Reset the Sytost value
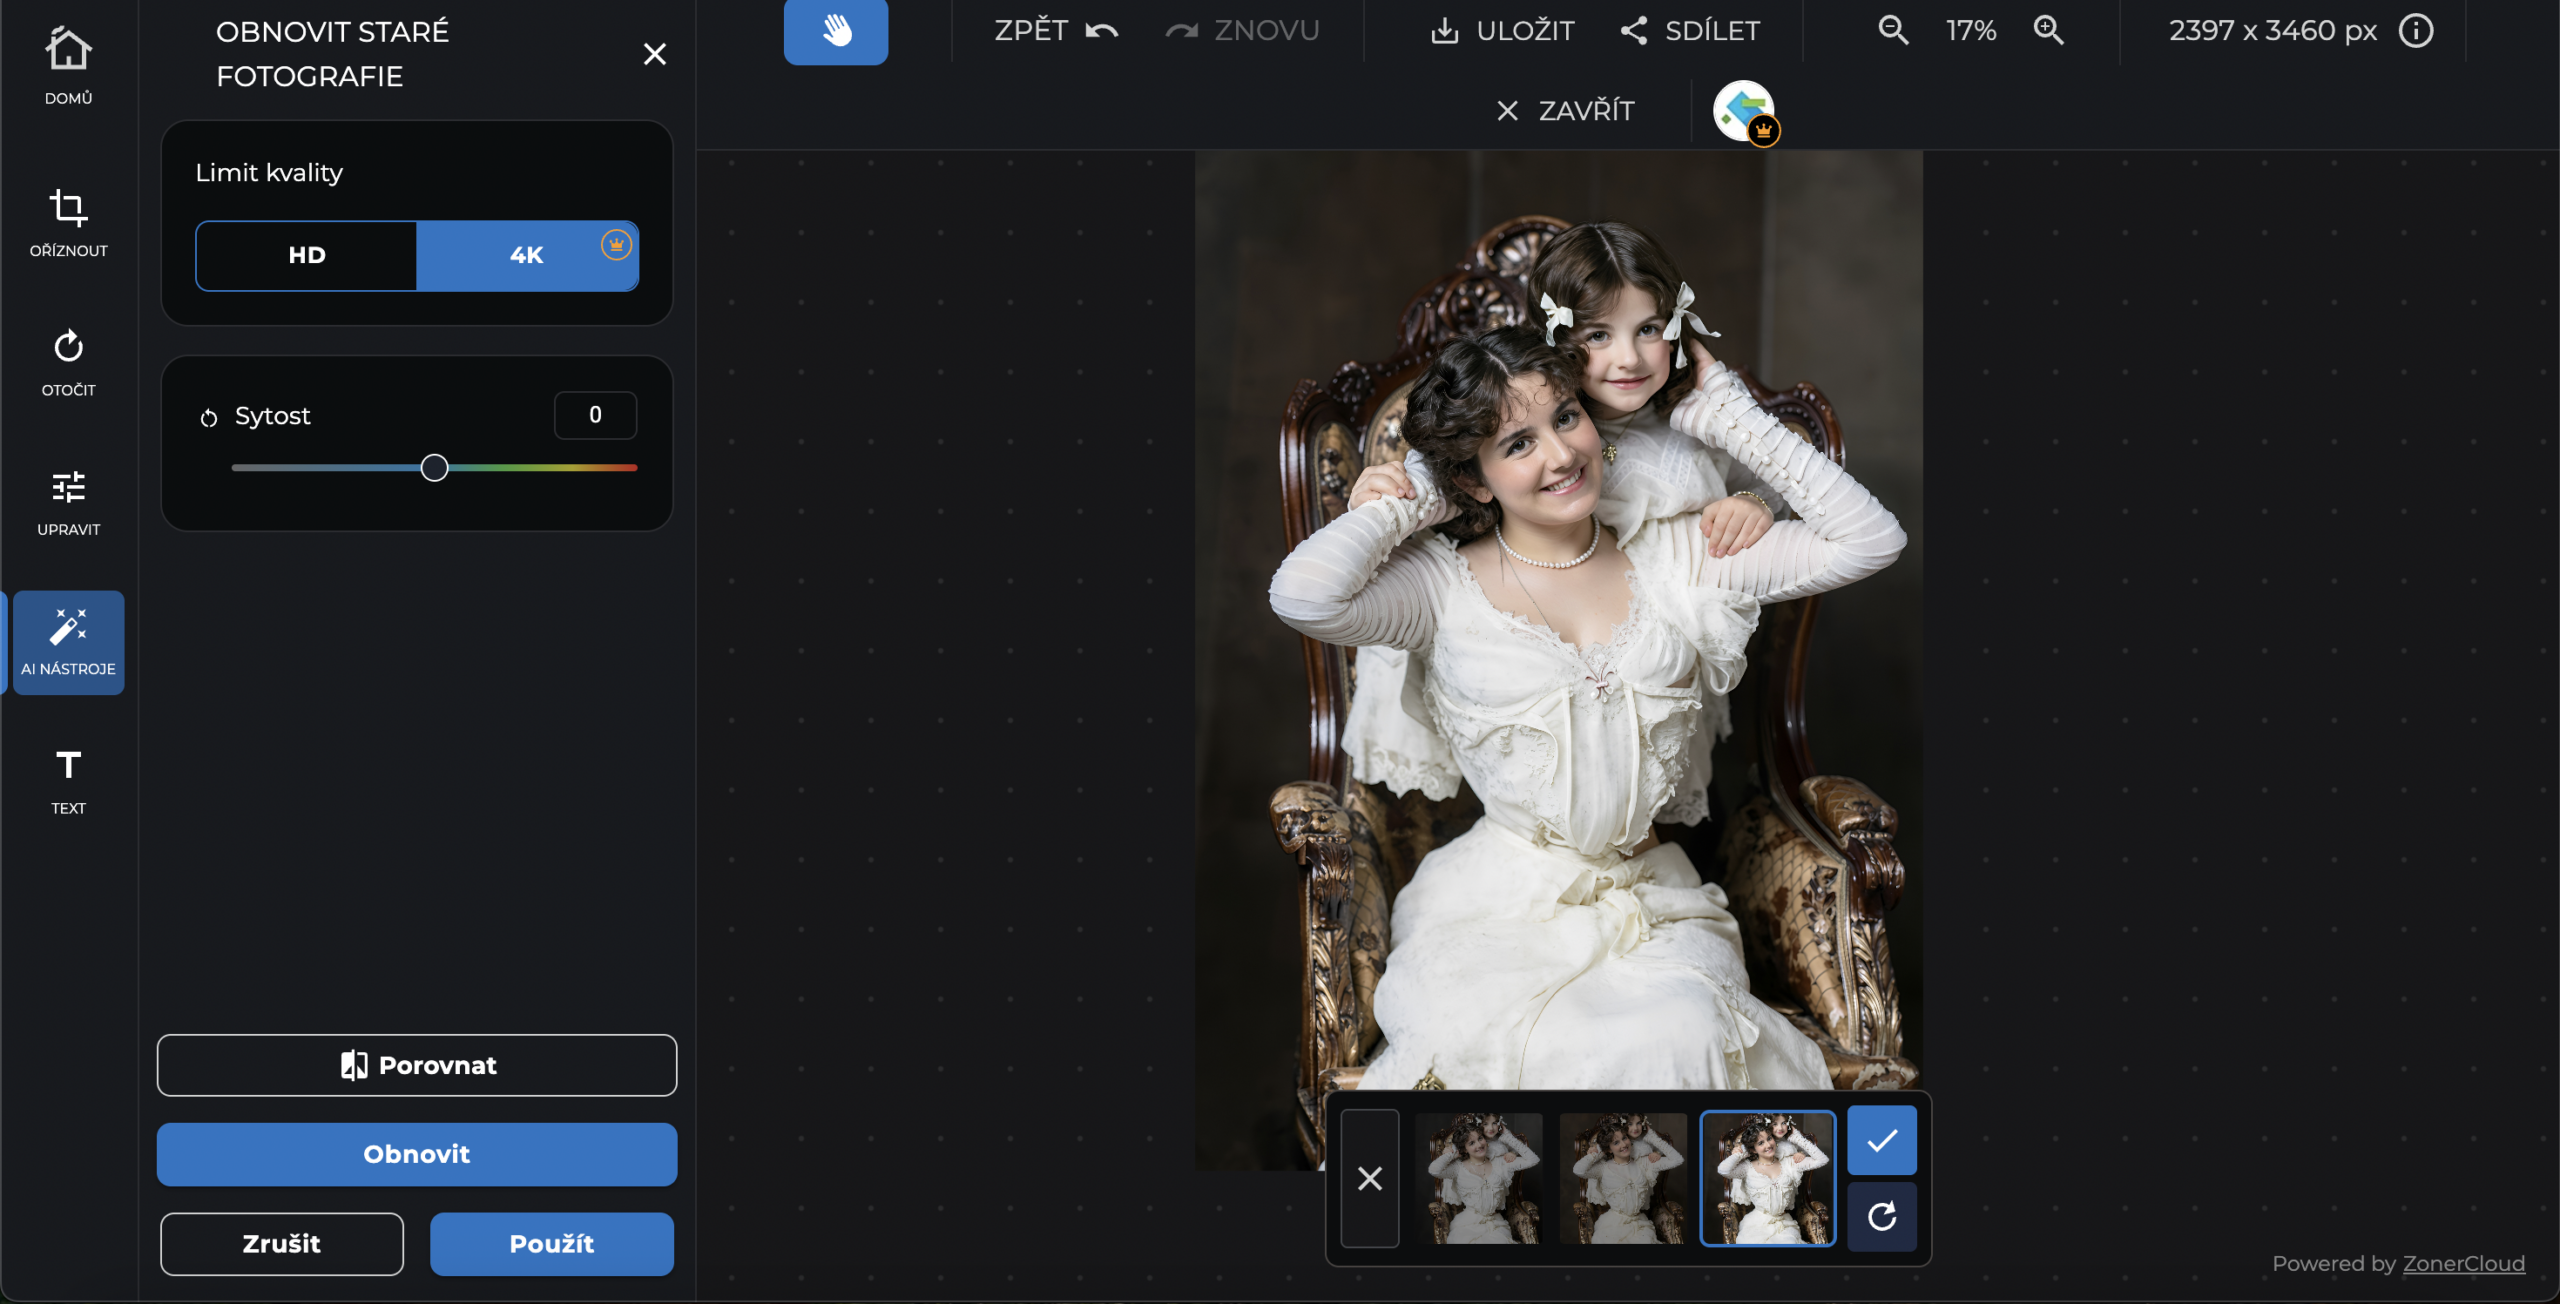 [208, 418]
